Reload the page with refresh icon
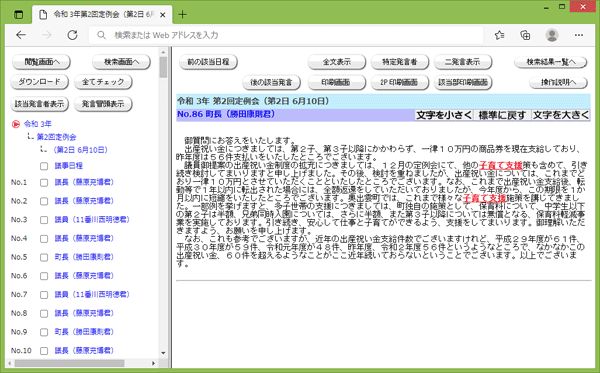Image resolution: width=600 pixels, height=373 pixels. click(x=72, y=35)
